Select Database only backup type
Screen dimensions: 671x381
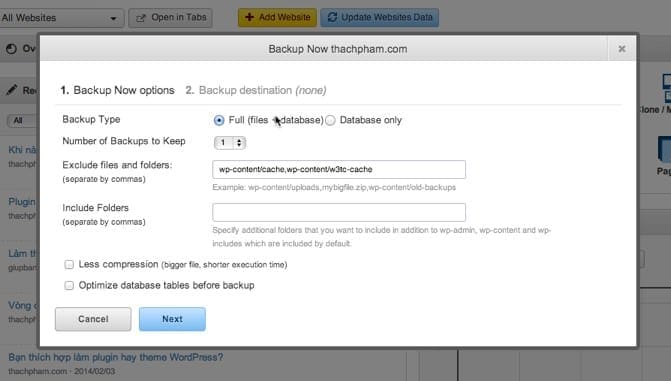tap(330, 120)
